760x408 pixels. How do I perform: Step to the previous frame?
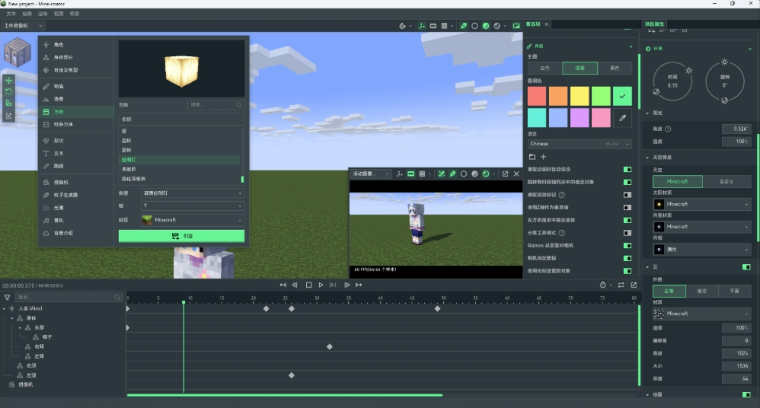click(295, 285)
